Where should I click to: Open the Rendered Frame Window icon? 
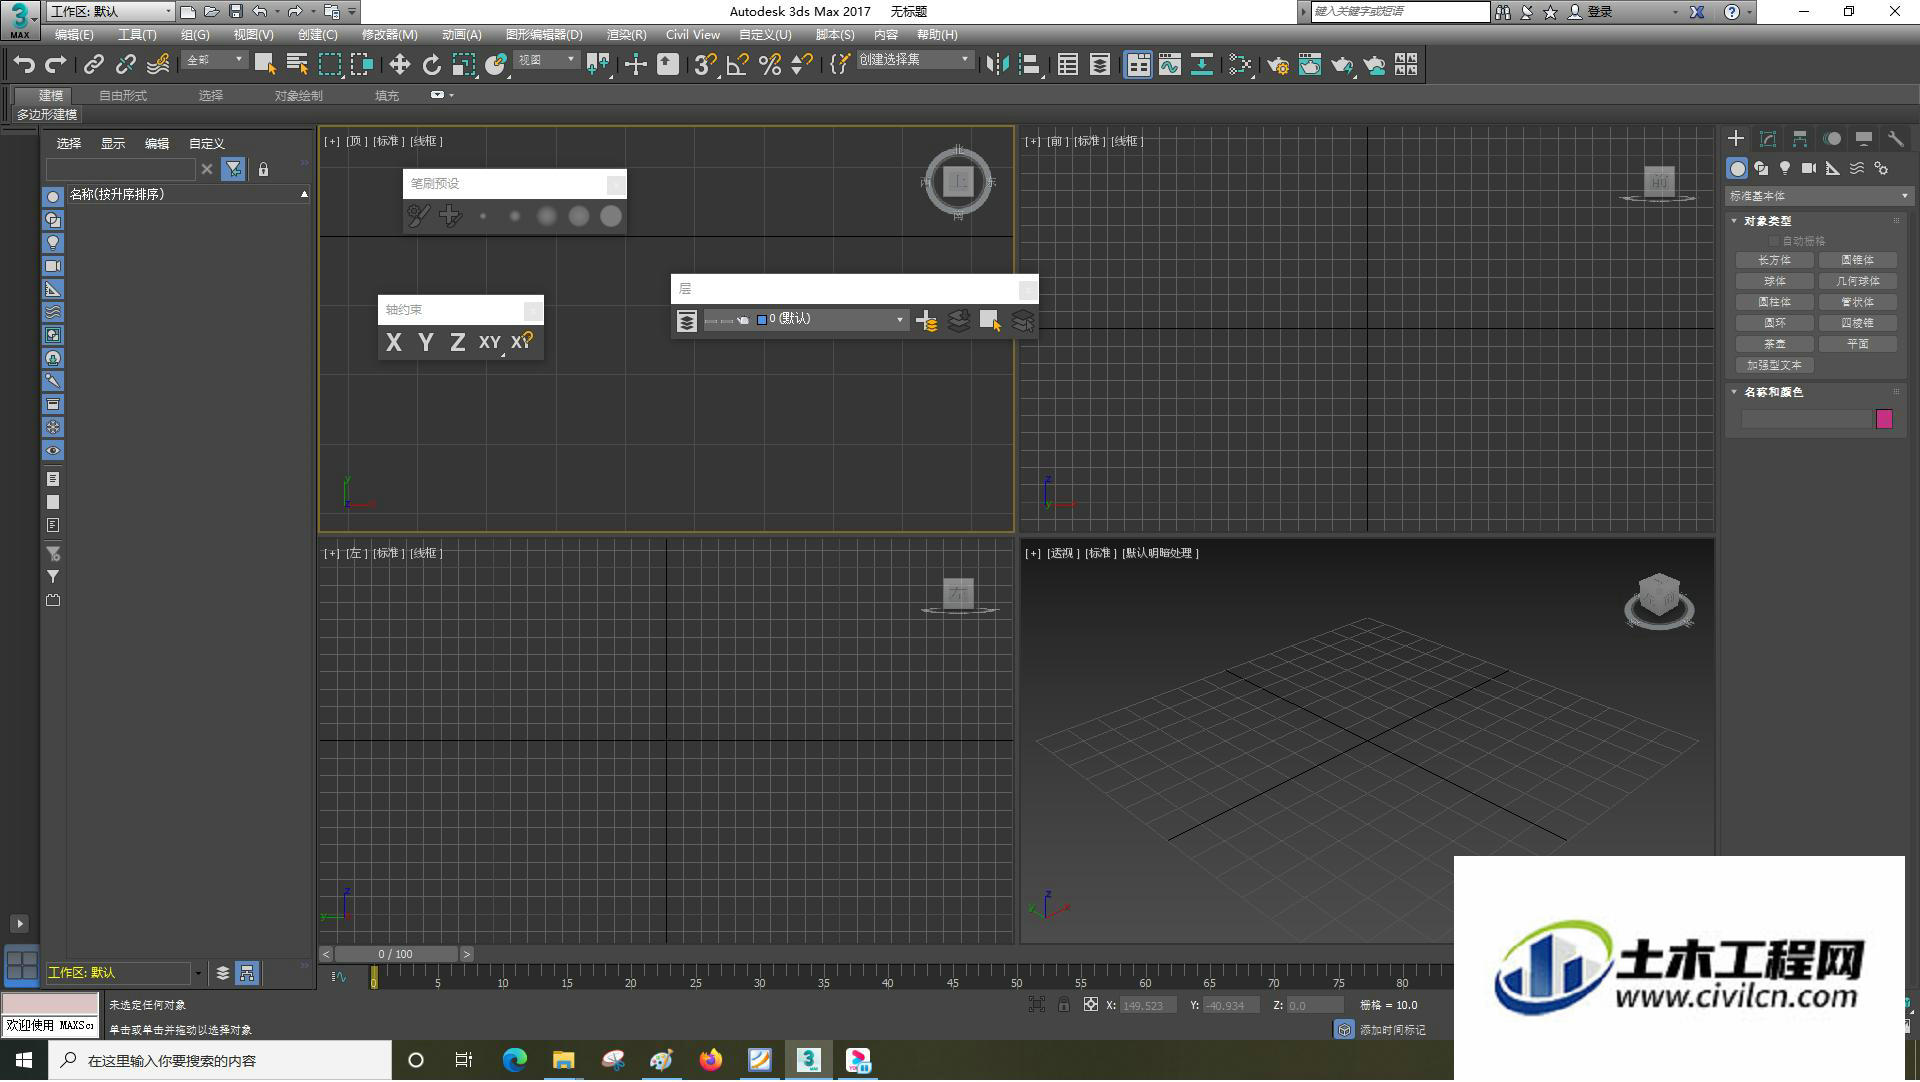pyautogui.click(x=1310, y=65)
